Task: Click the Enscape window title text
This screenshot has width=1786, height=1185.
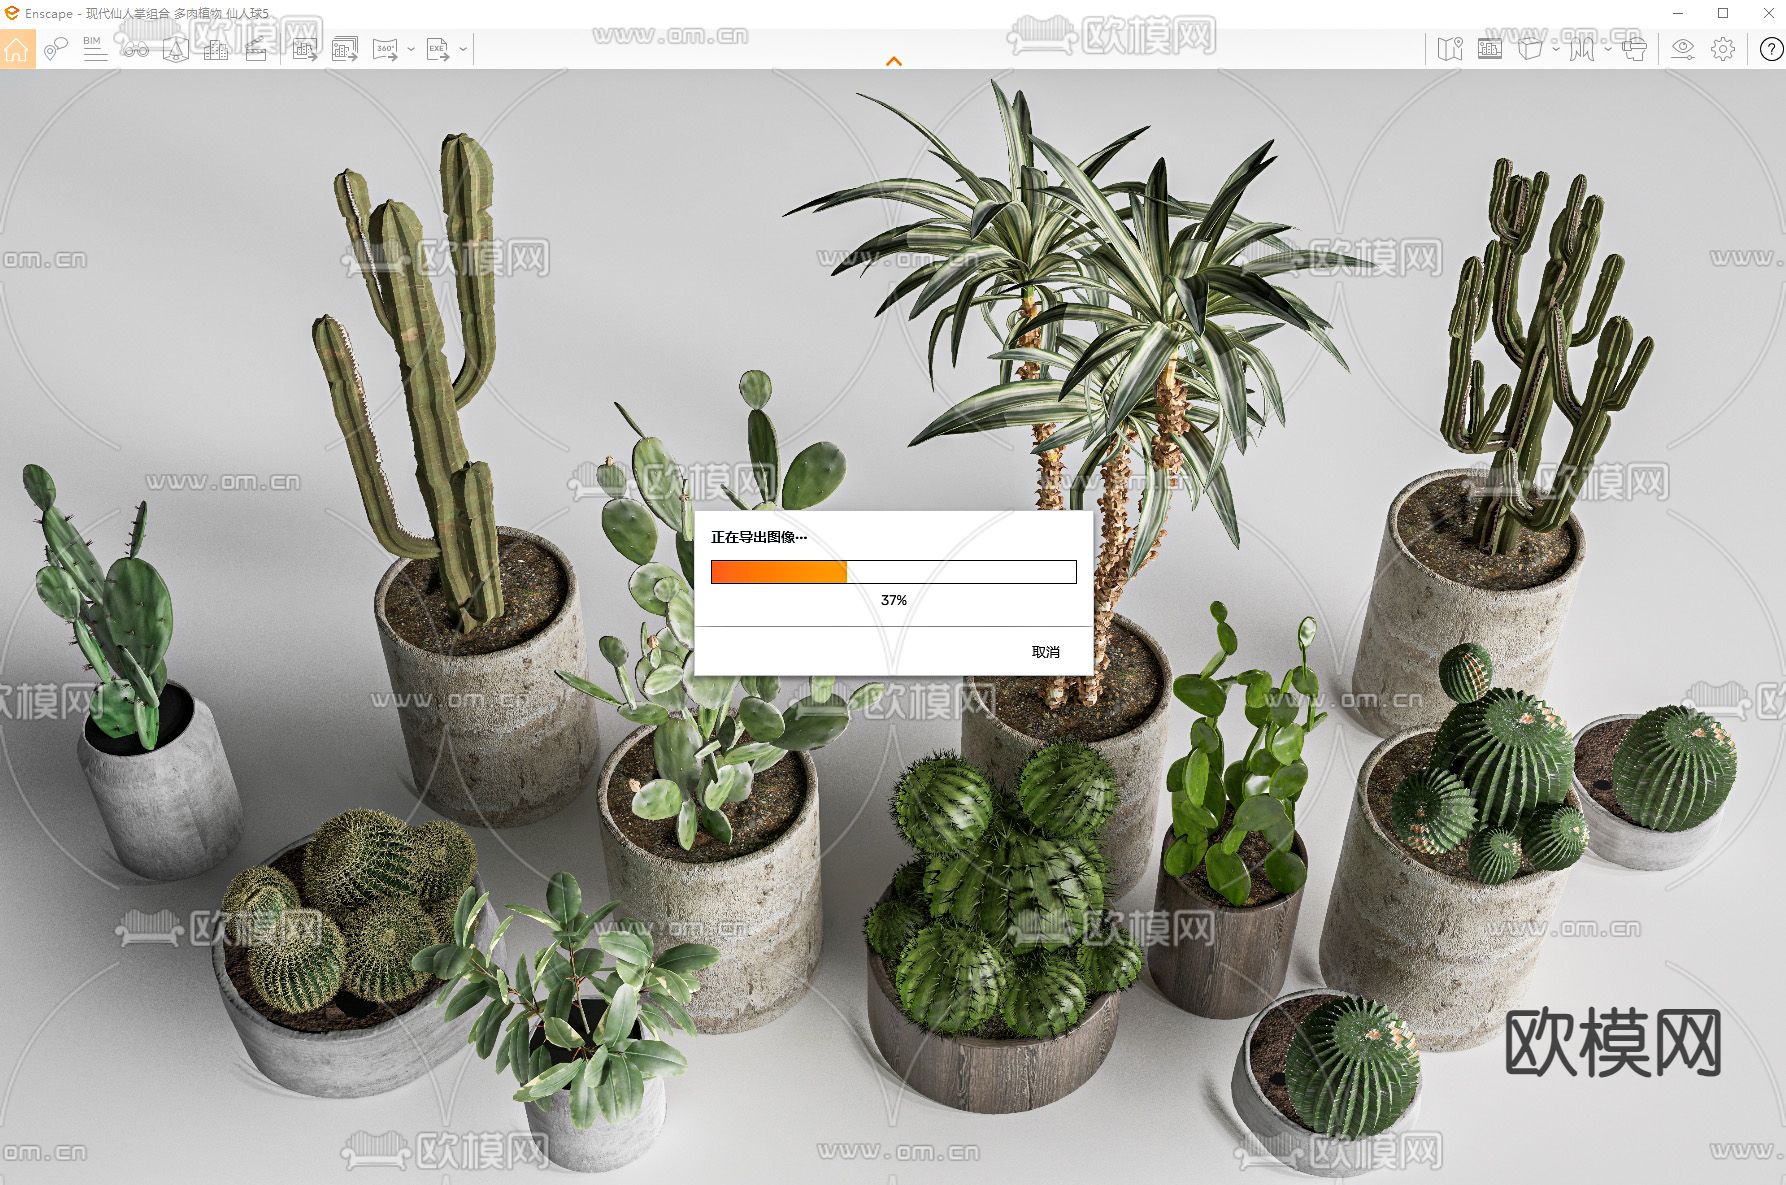Action: click(147, 14)
